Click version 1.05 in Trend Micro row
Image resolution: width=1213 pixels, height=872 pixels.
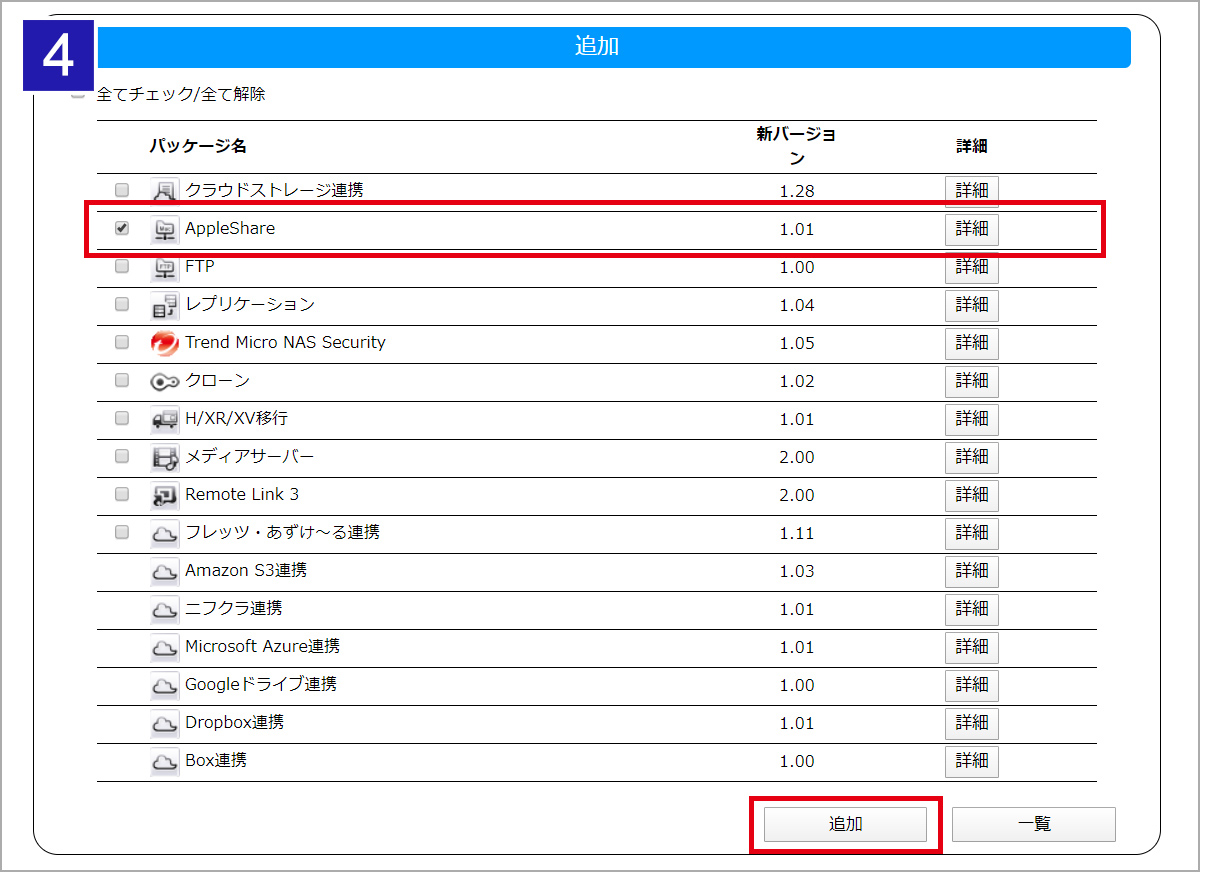797,343
